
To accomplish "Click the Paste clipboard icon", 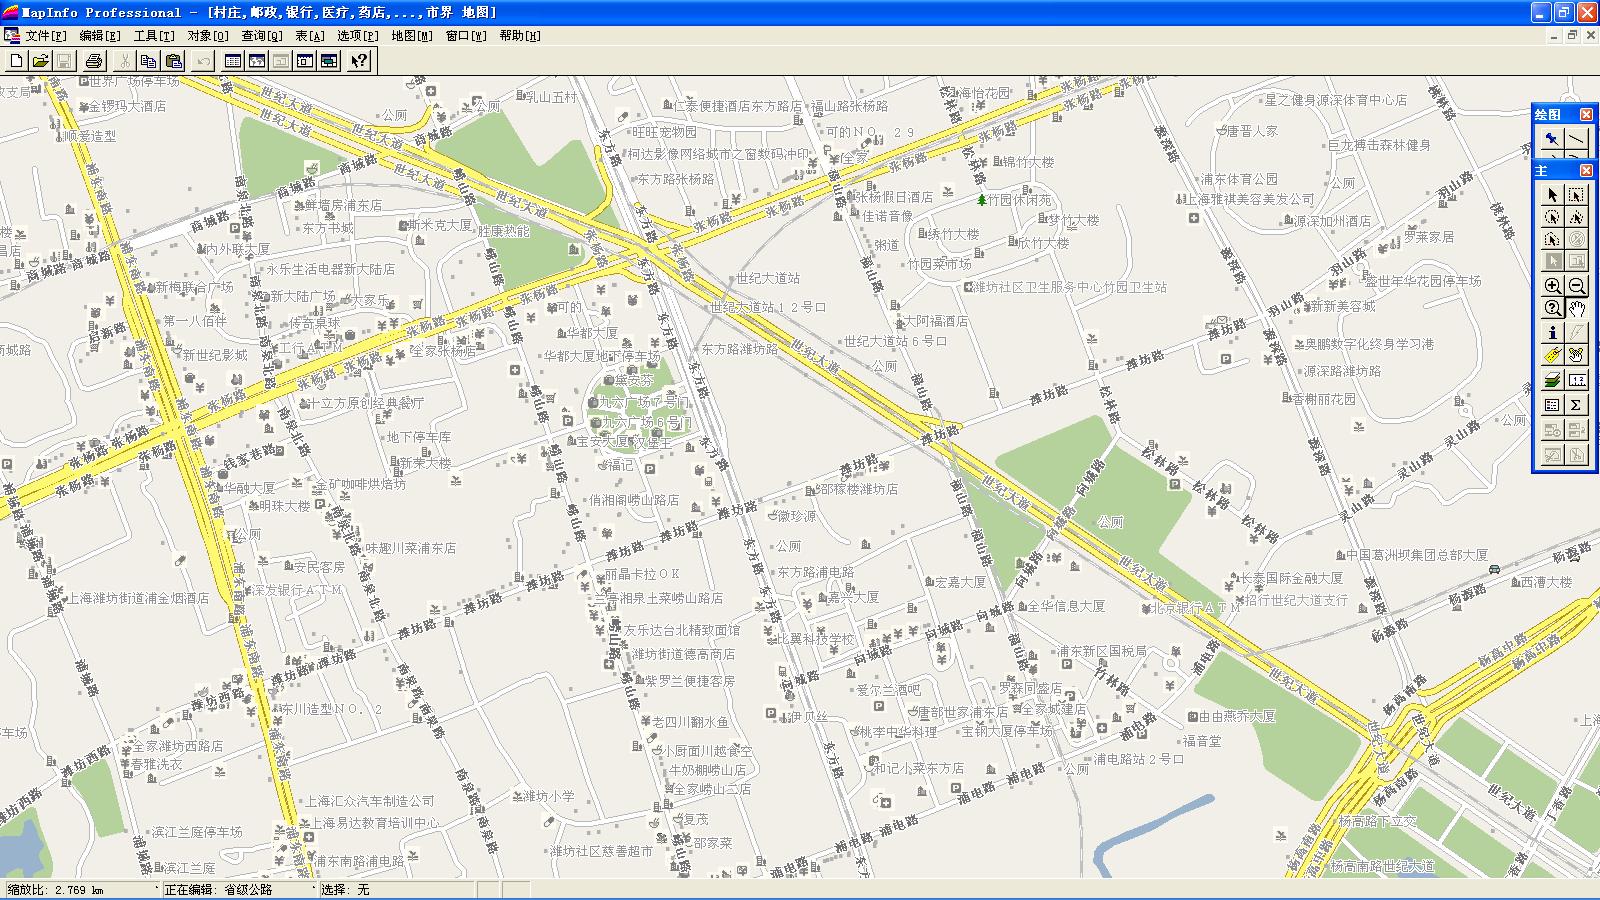I will pyautogui.click(x=172, y=61).
